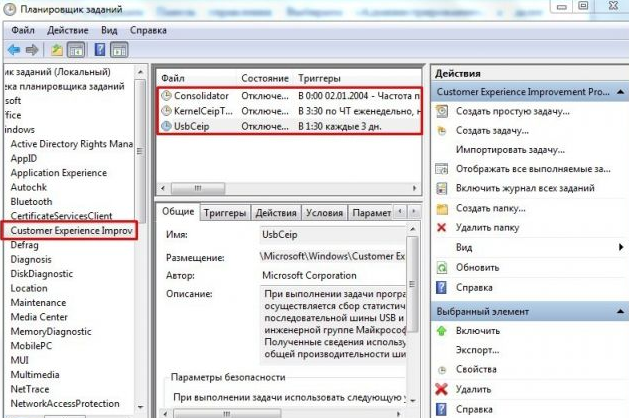
Task: Switch to the Условия tab
Action: 325,213
